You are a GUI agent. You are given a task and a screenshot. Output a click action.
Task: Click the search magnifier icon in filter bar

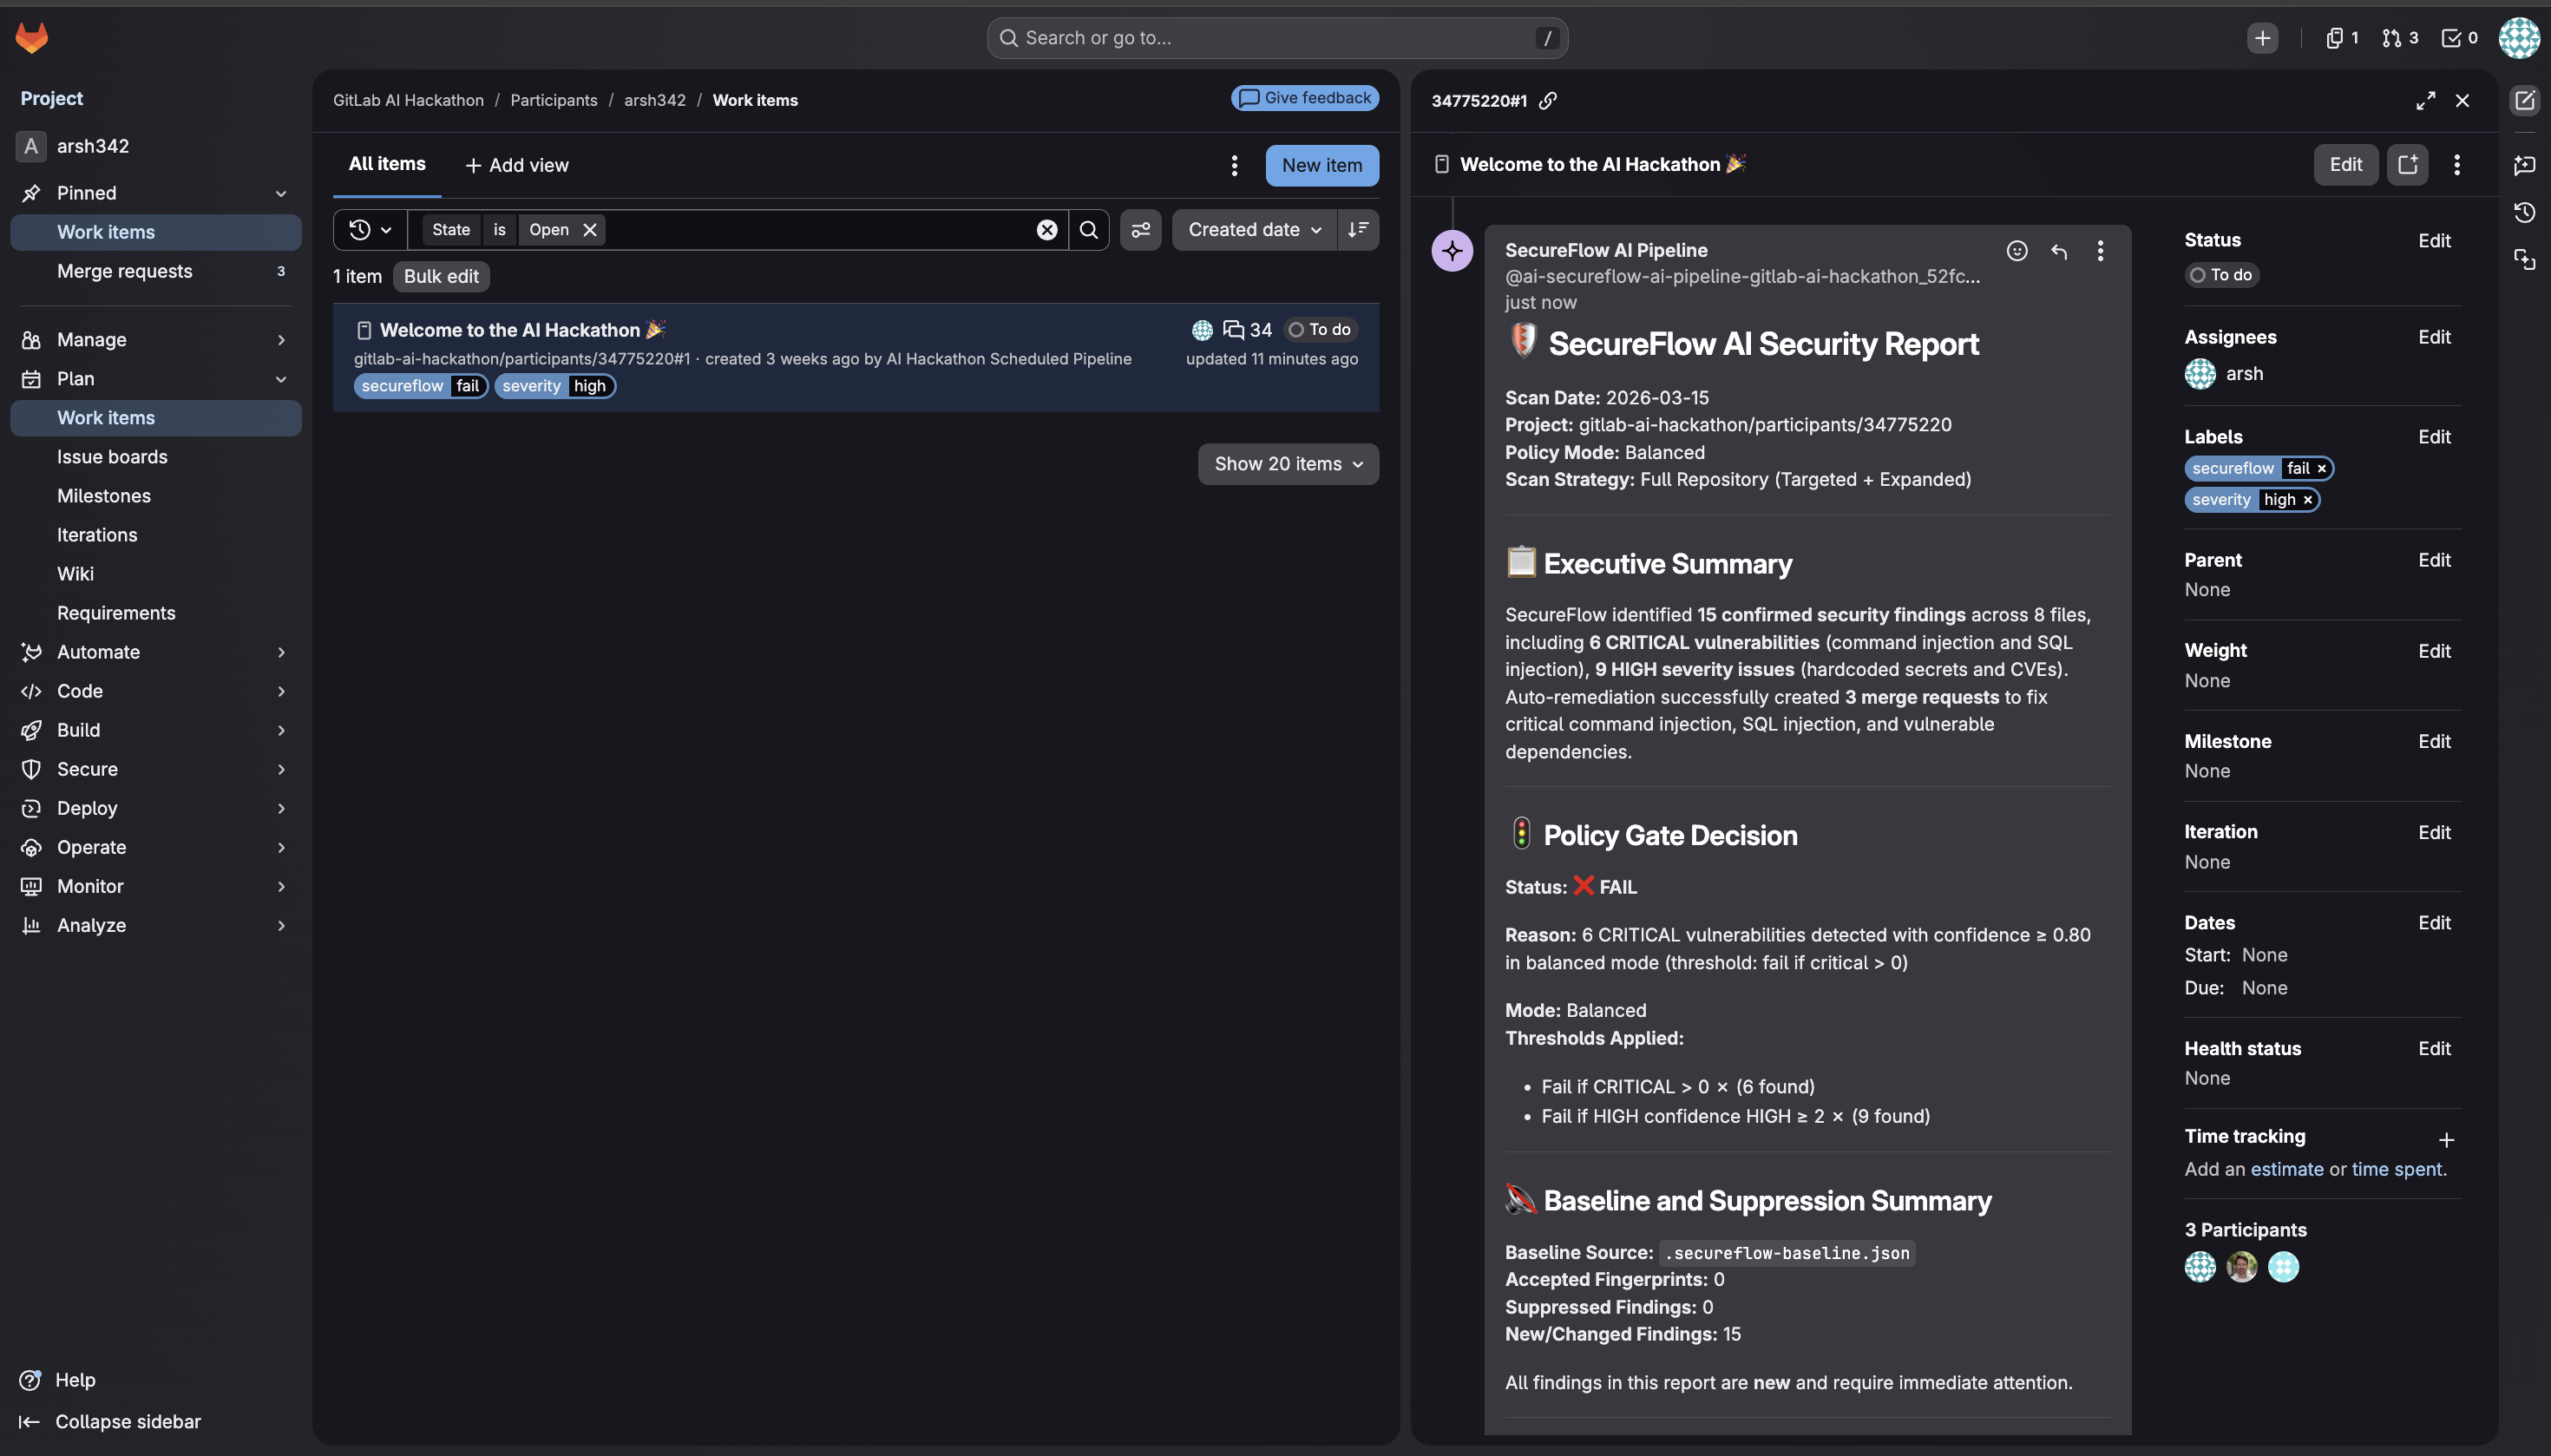tap(1089, 230)
